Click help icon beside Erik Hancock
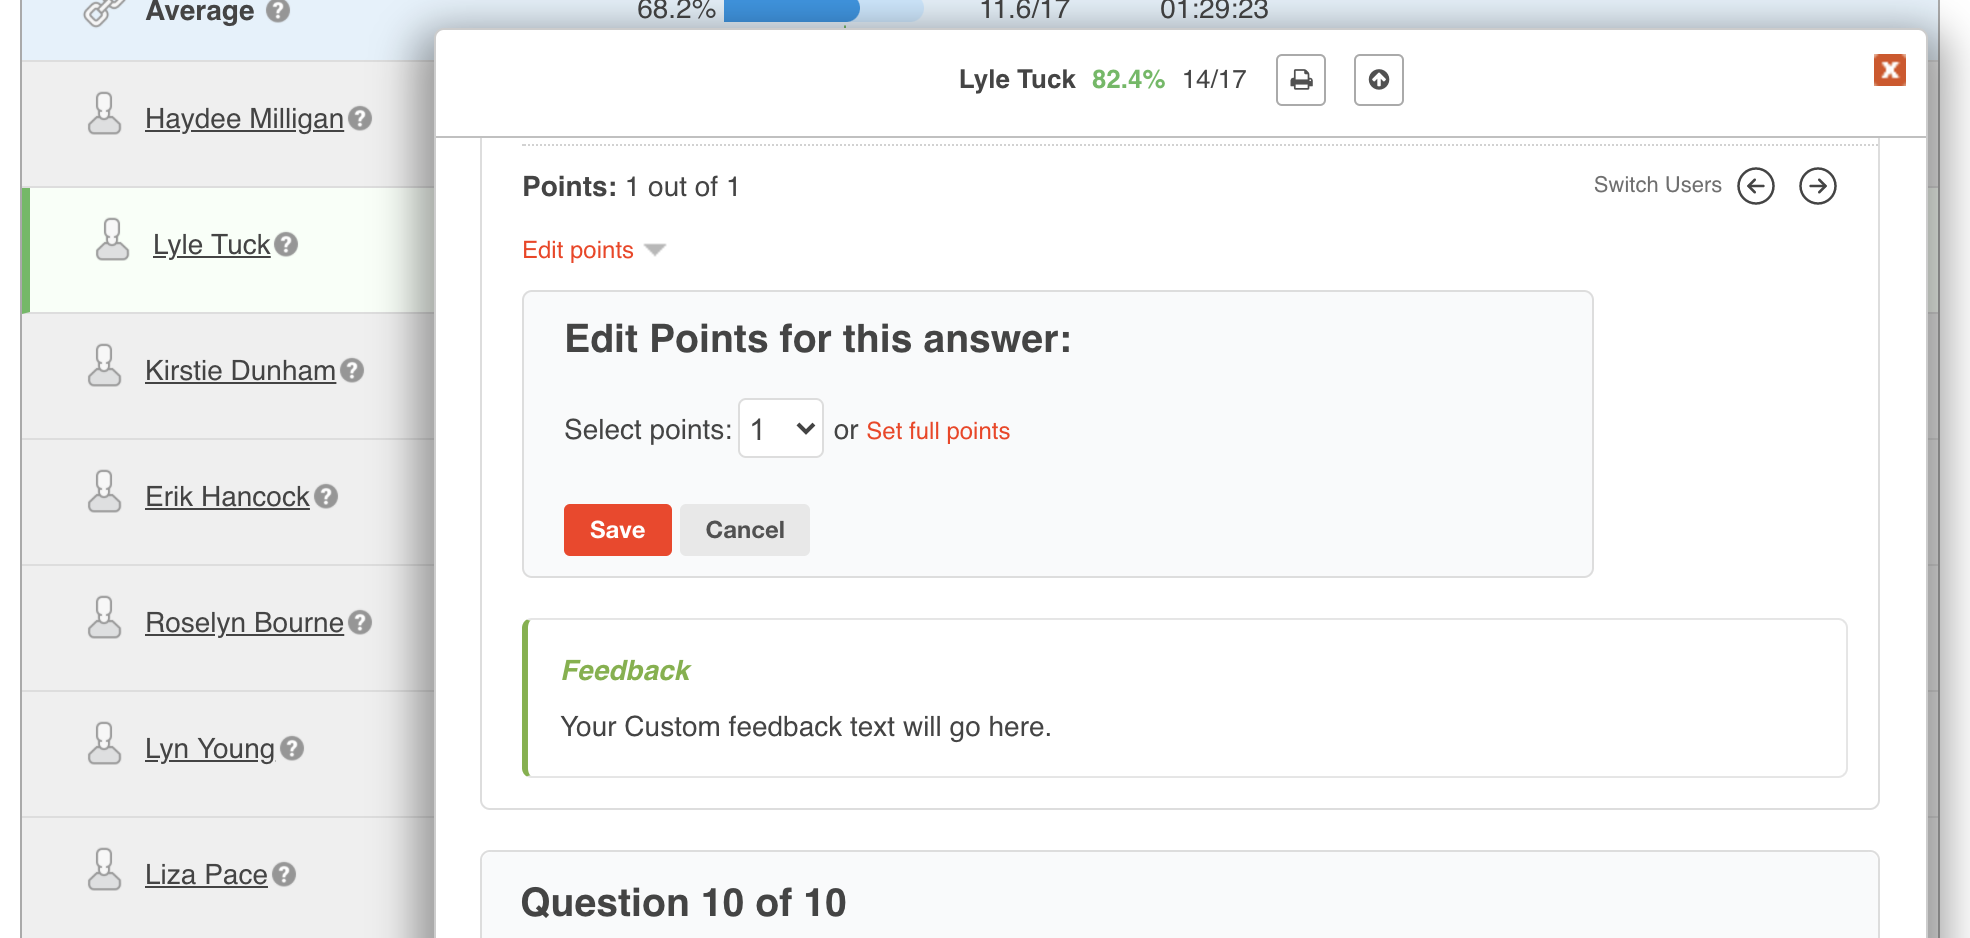Viewport: 1970px width, 938px height. point(326,496)
